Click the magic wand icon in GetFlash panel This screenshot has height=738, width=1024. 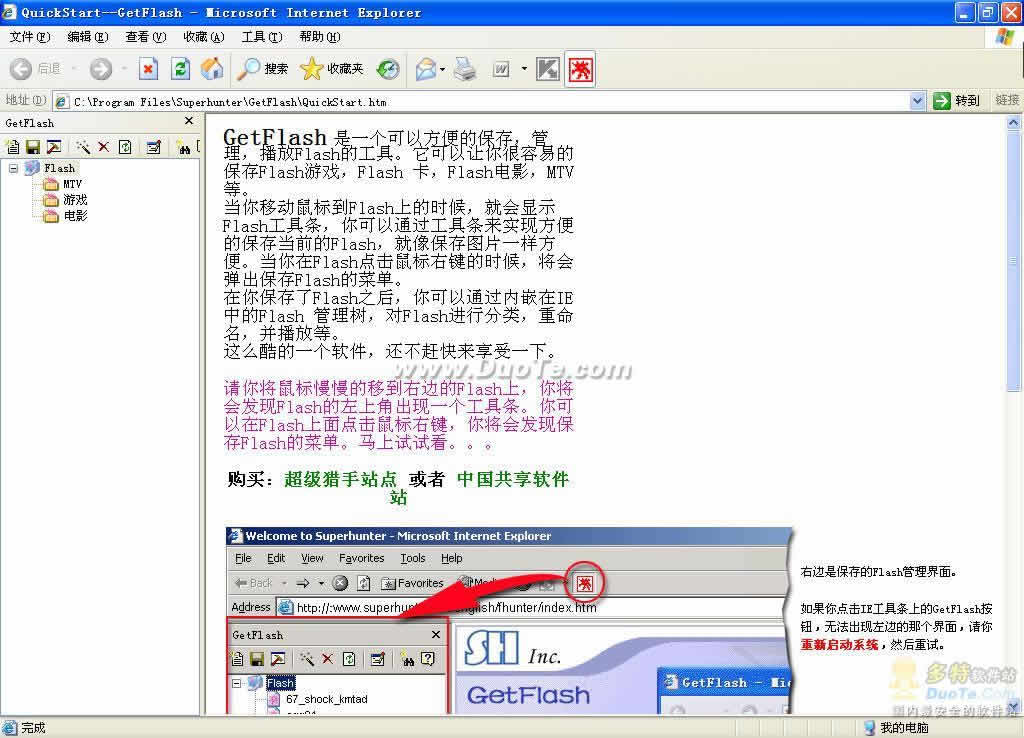83,147
